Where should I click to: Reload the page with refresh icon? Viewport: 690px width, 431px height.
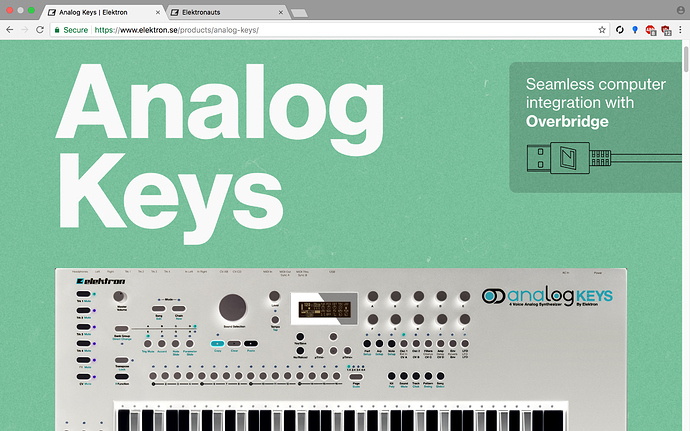pos(40,30)
